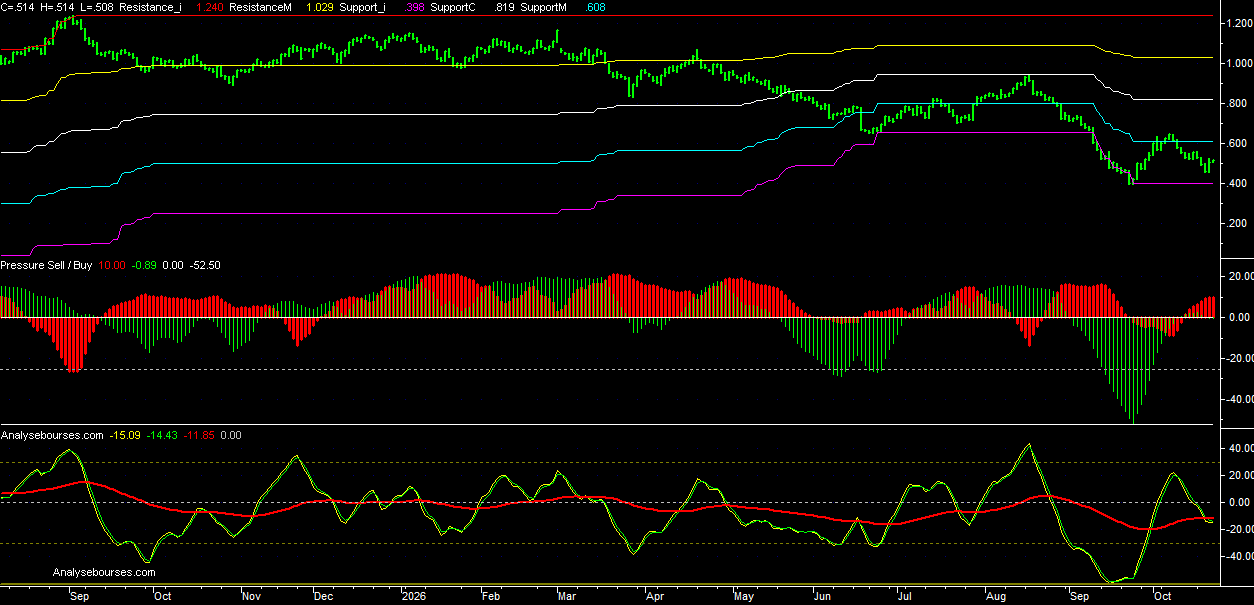
Task: Click the yellow -15.09 oscillator value
Action: coord(126,435)
